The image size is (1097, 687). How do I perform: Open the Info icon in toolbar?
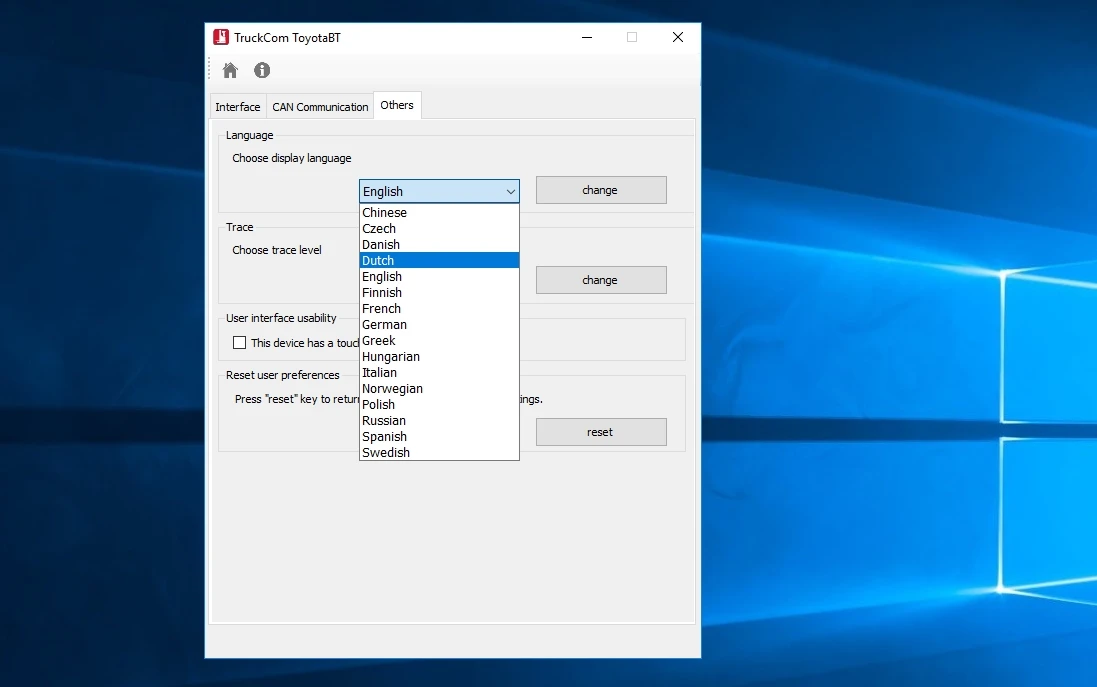262,70
